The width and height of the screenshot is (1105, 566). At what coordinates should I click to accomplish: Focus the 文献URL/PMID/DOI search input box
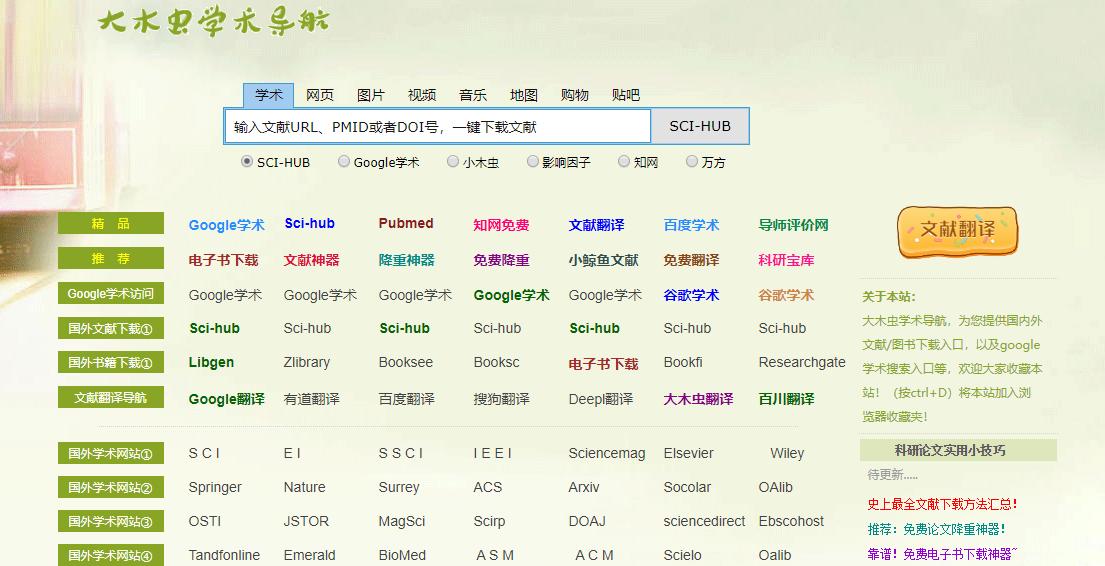pos(438,126)
